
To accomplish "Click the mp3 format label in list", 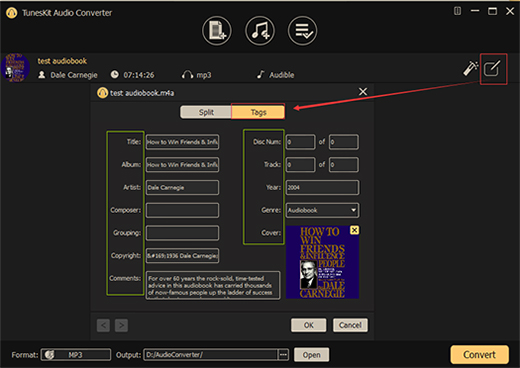I will pos(204,75).
